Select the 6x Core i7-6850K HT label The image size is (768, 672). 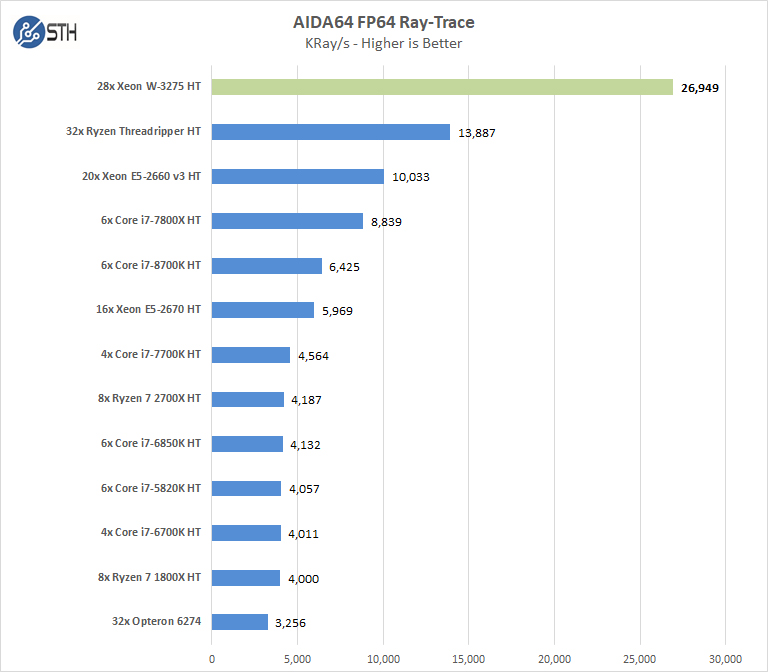[x=151, y=444]
